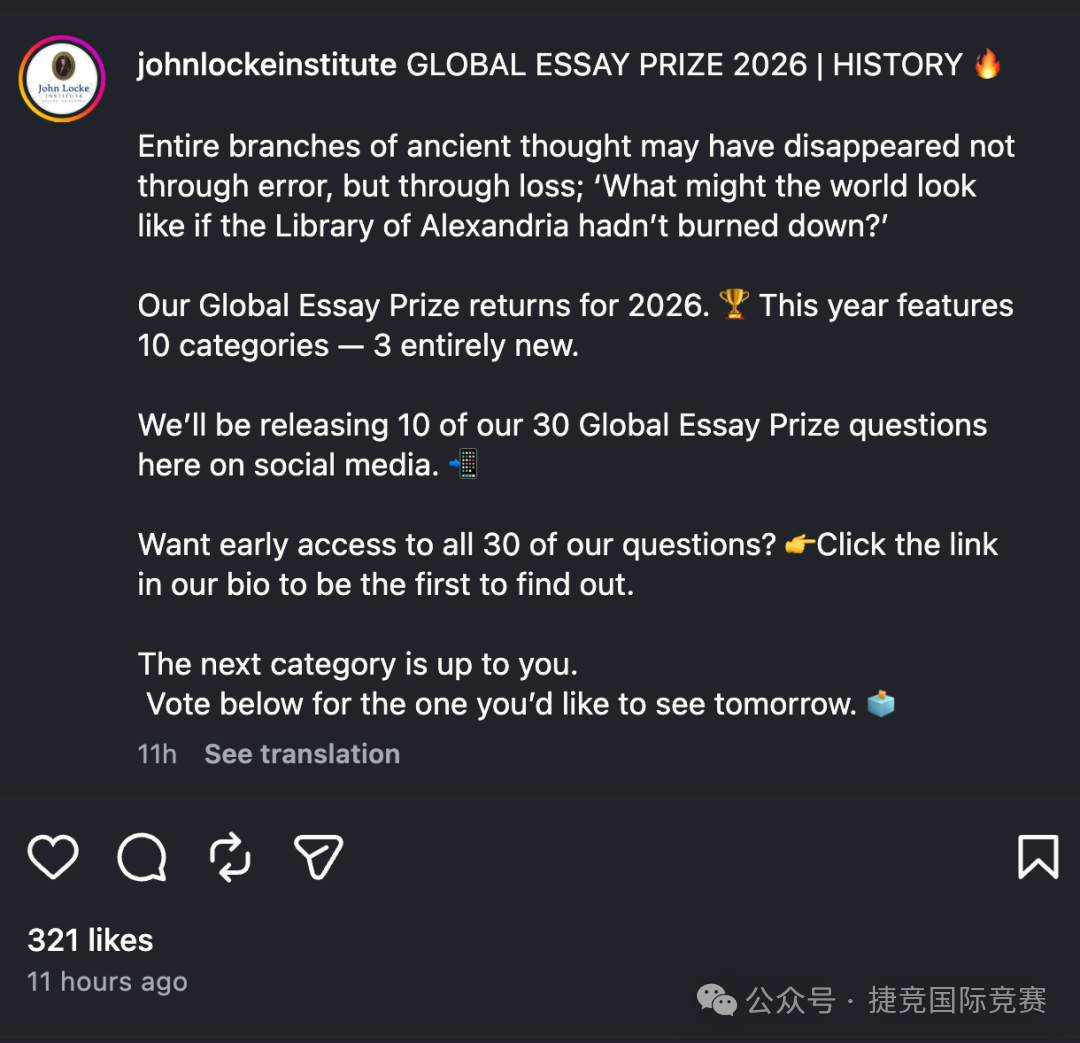1080x1043 pixels.
Task: Like the post with the heart icon
Action: pyautogui.click(x=52, y=857)
